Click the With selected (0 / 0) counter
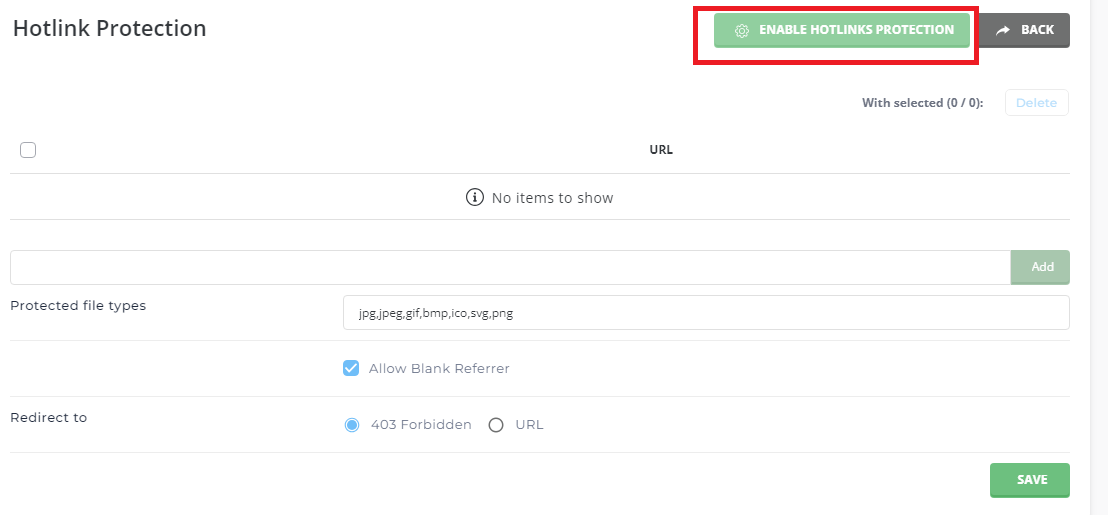The width and height of the screenshot is (1108, 515). (x=922, y=103)
